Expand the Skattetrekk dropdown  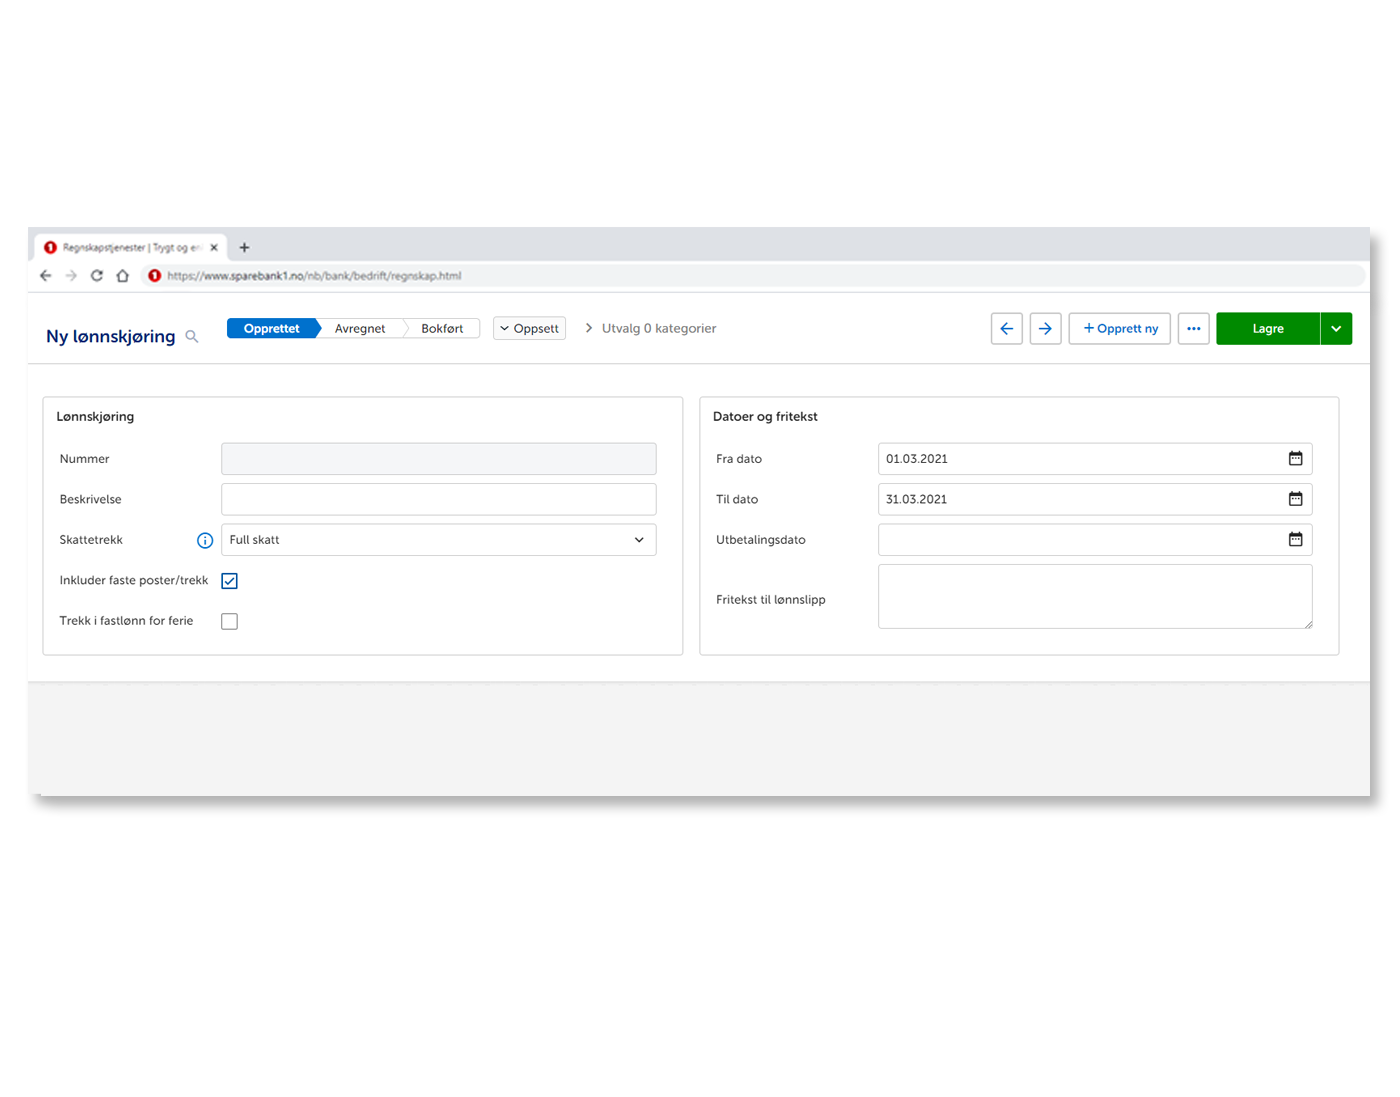click(639, 540)
